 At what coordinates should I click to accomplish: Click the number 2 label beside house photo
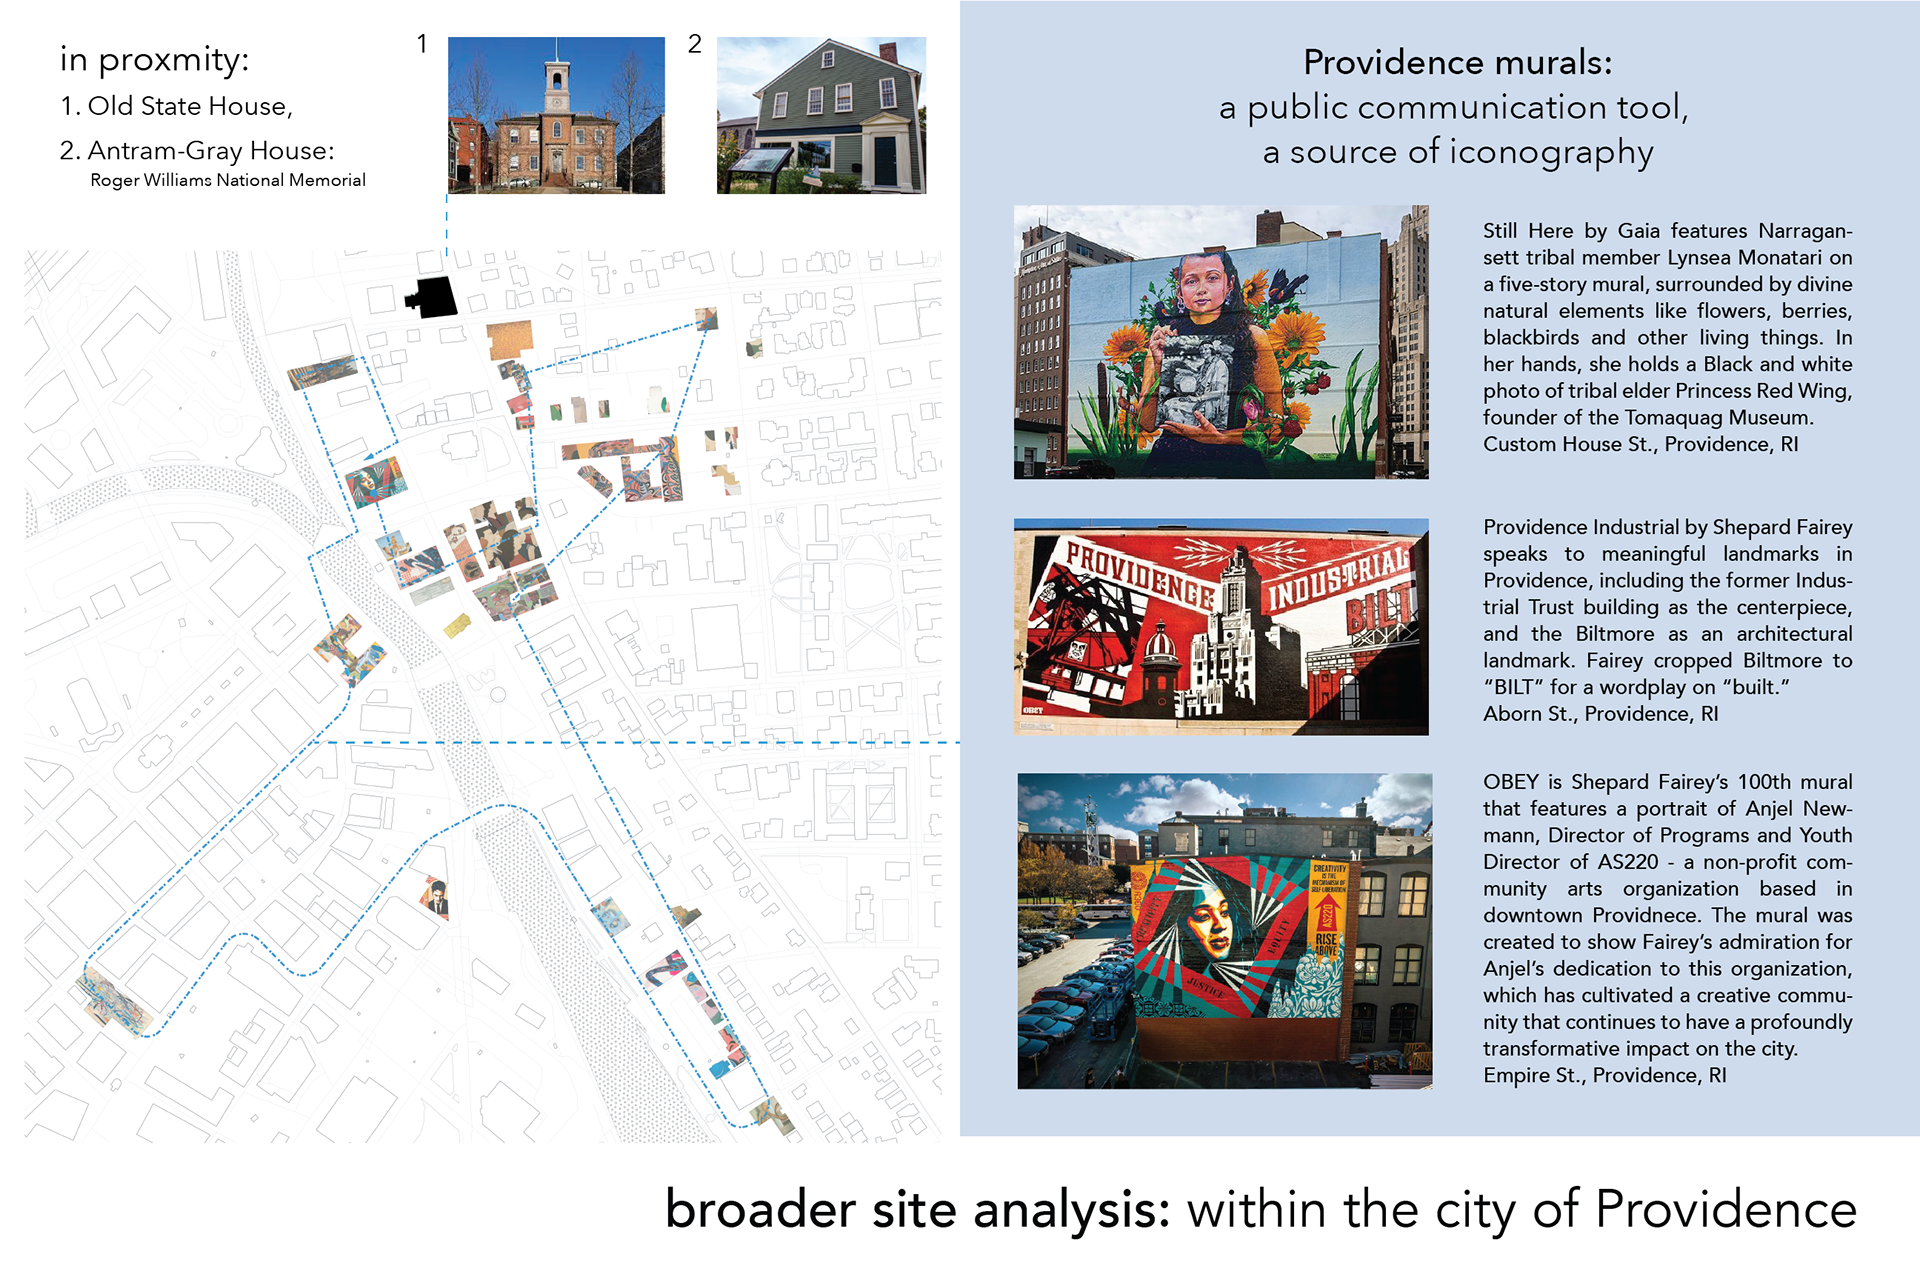[x=694, y=44]
